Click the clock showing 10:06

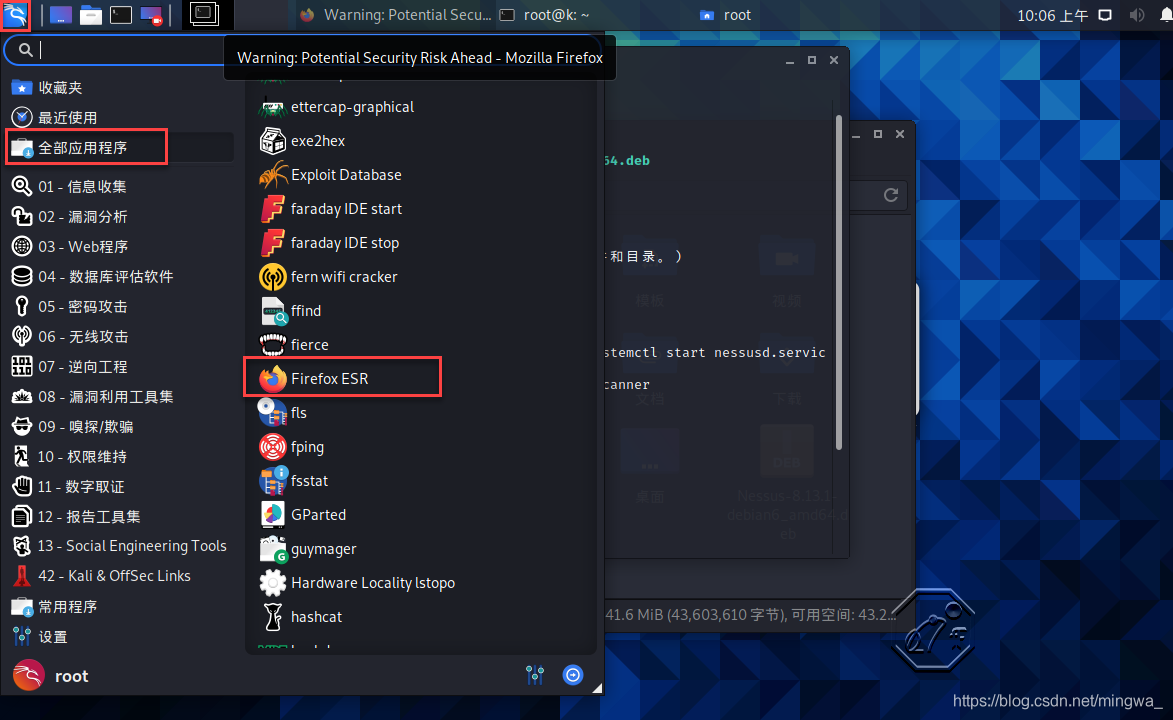[1052, 16]
